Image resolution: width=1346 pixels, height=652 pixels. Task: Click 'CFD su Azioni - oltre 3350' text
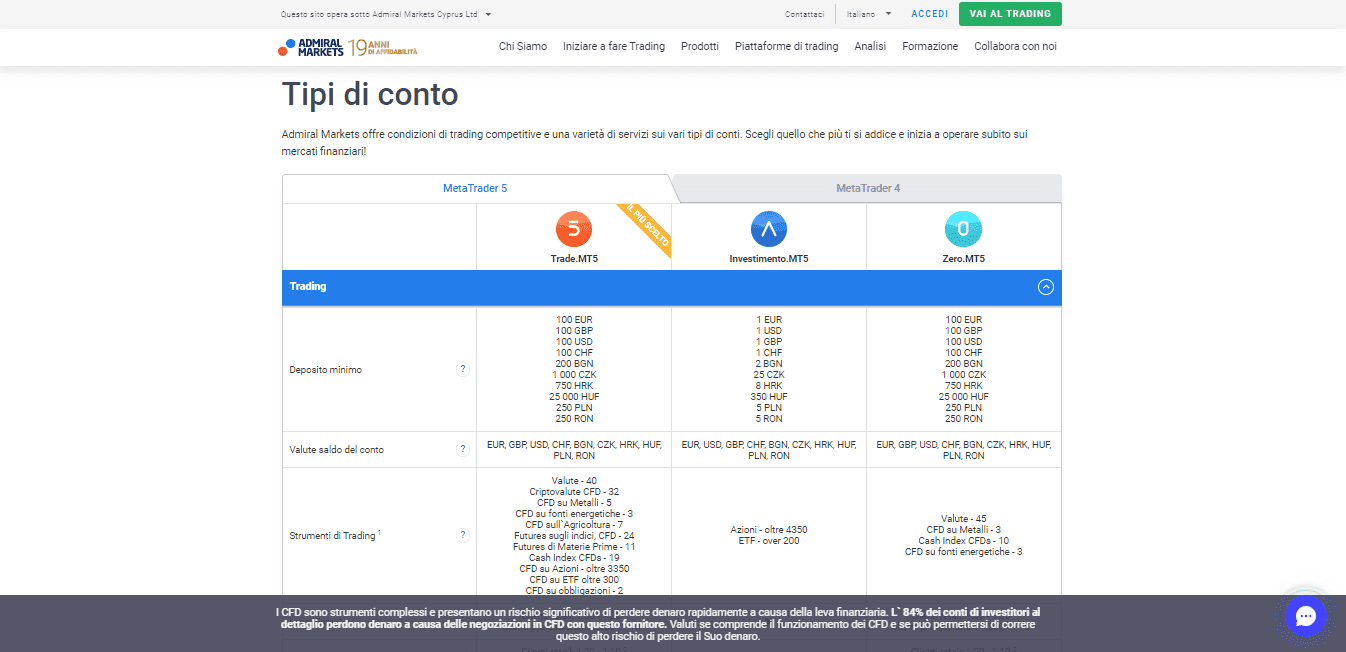(x=574, y=569)
